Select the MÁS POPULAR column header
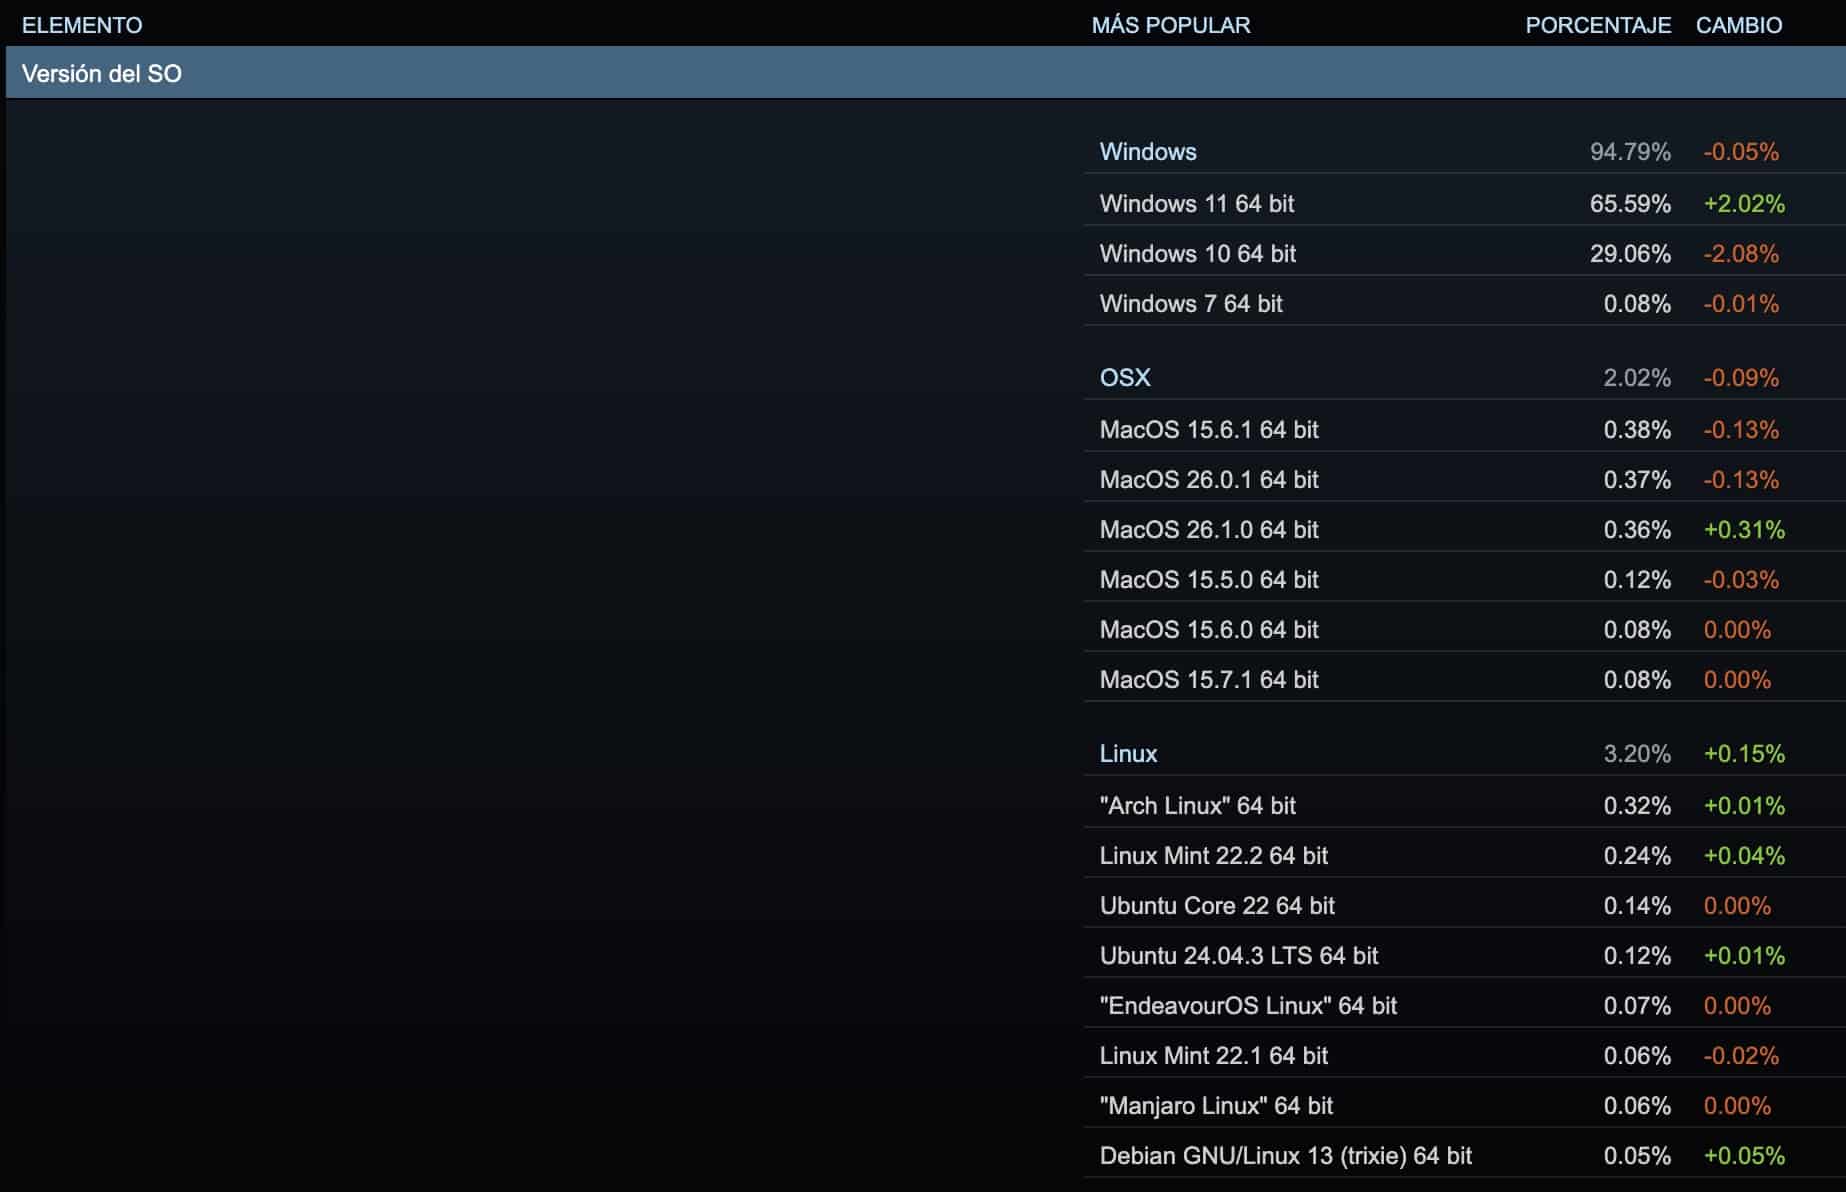 pos(1171,25)
